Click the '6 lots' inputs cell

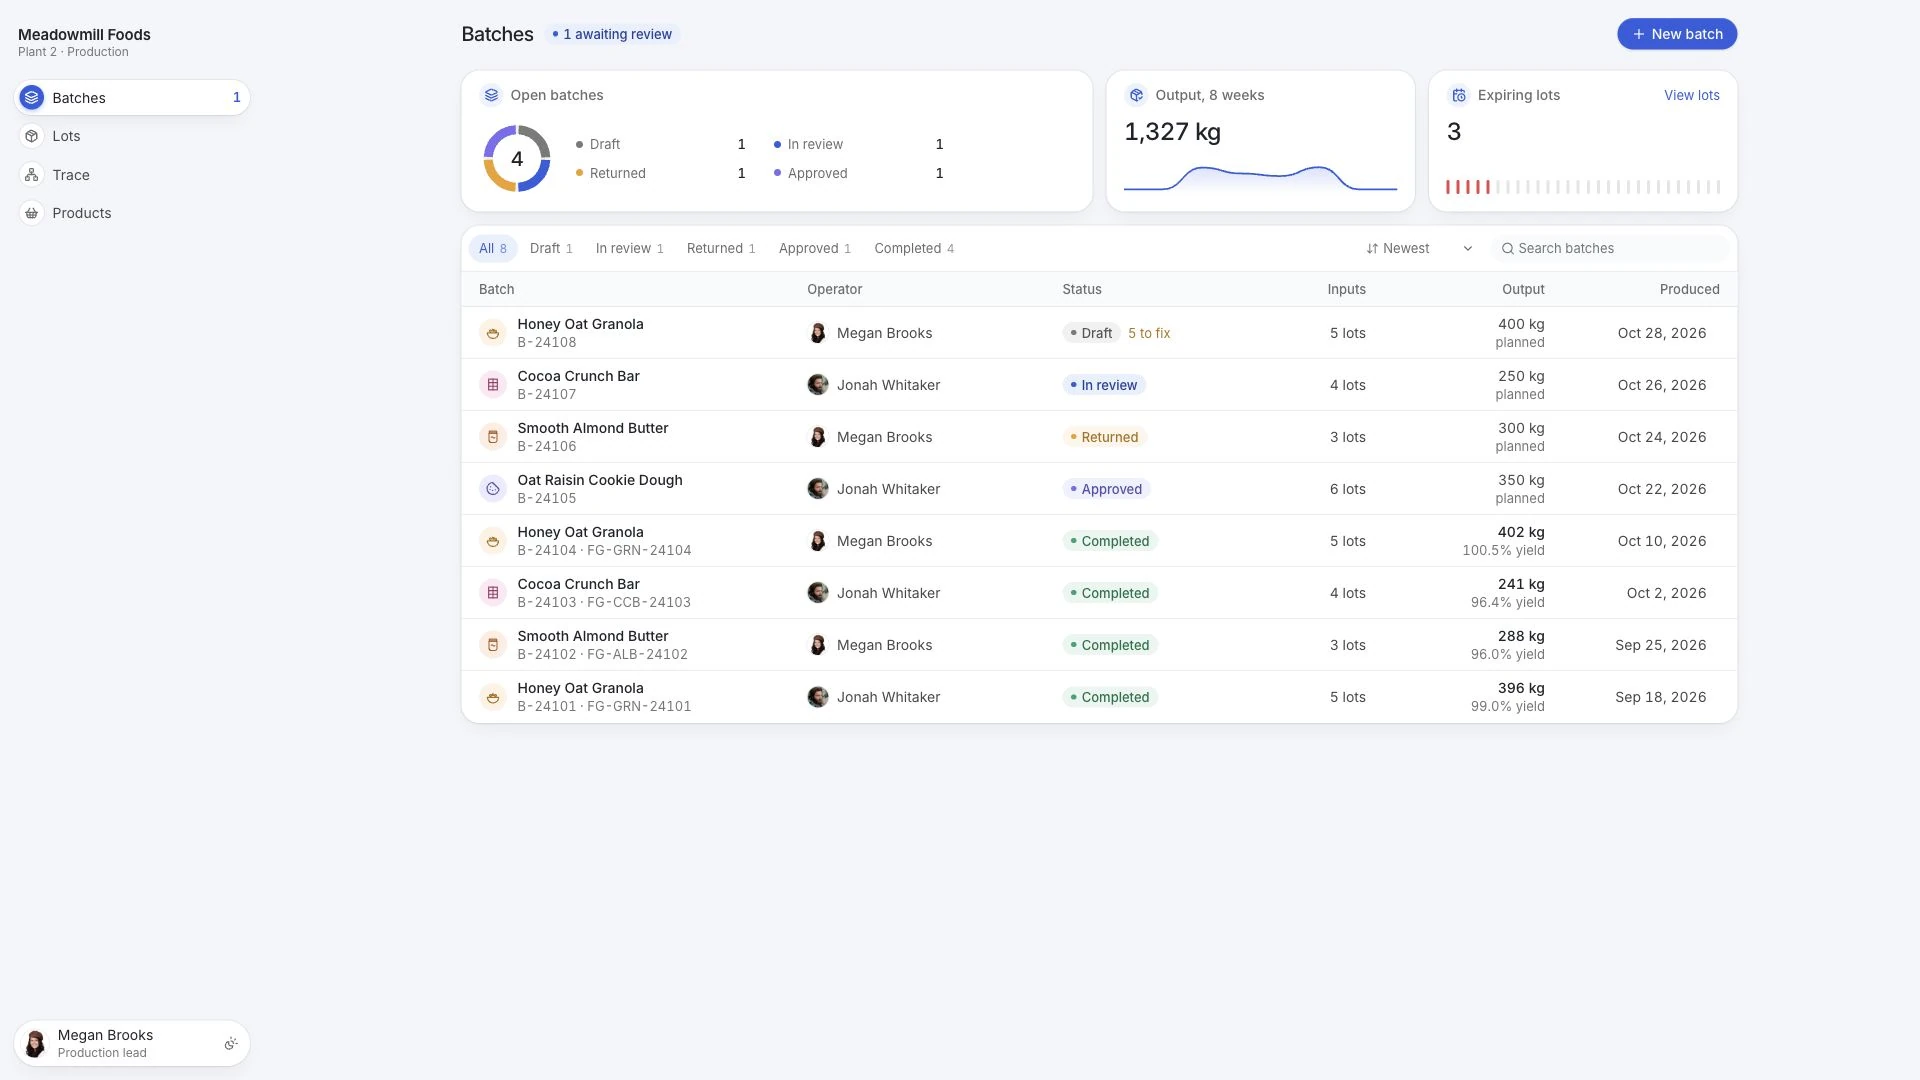tap(1347, 489)
